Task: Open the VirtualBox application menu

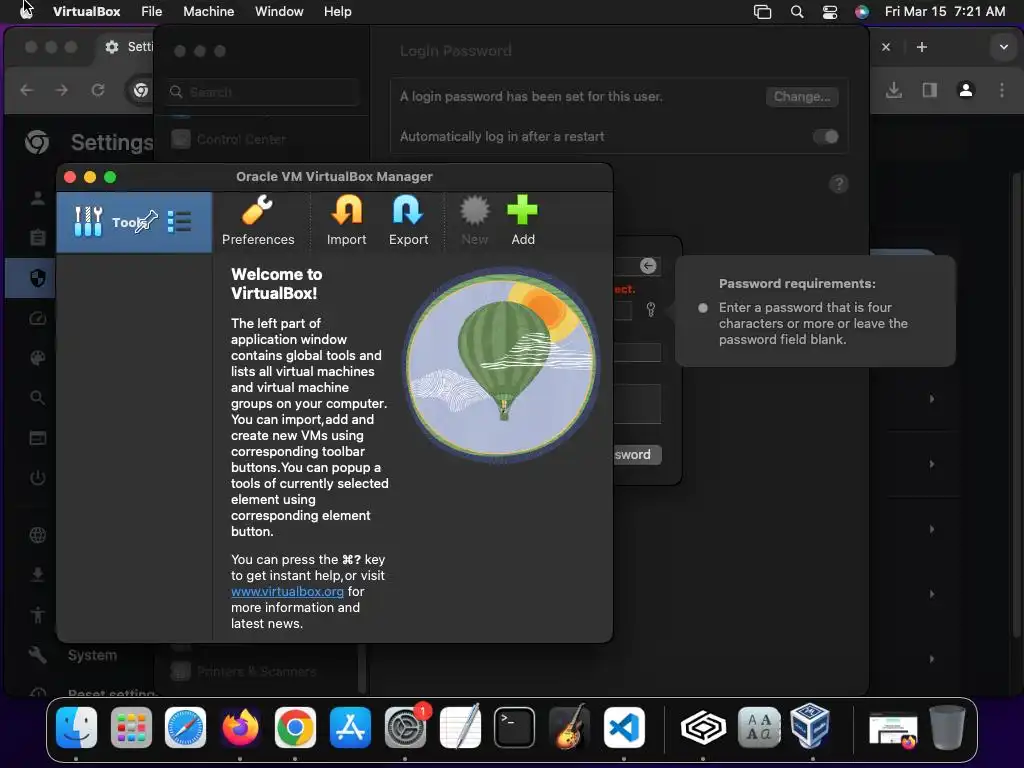Action: click(86, 11)
